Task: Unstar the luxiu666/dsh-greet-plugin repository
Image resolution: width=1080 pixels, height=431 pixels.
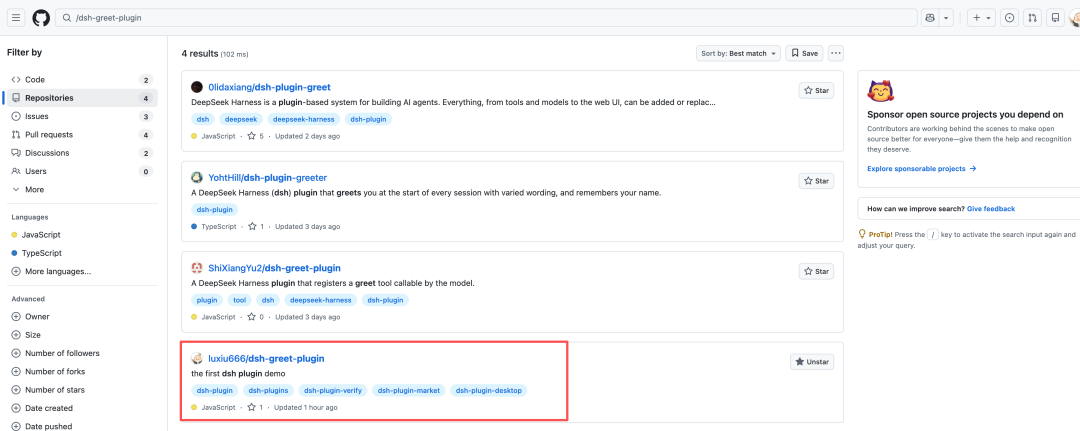Action: [x=812, y=361]
